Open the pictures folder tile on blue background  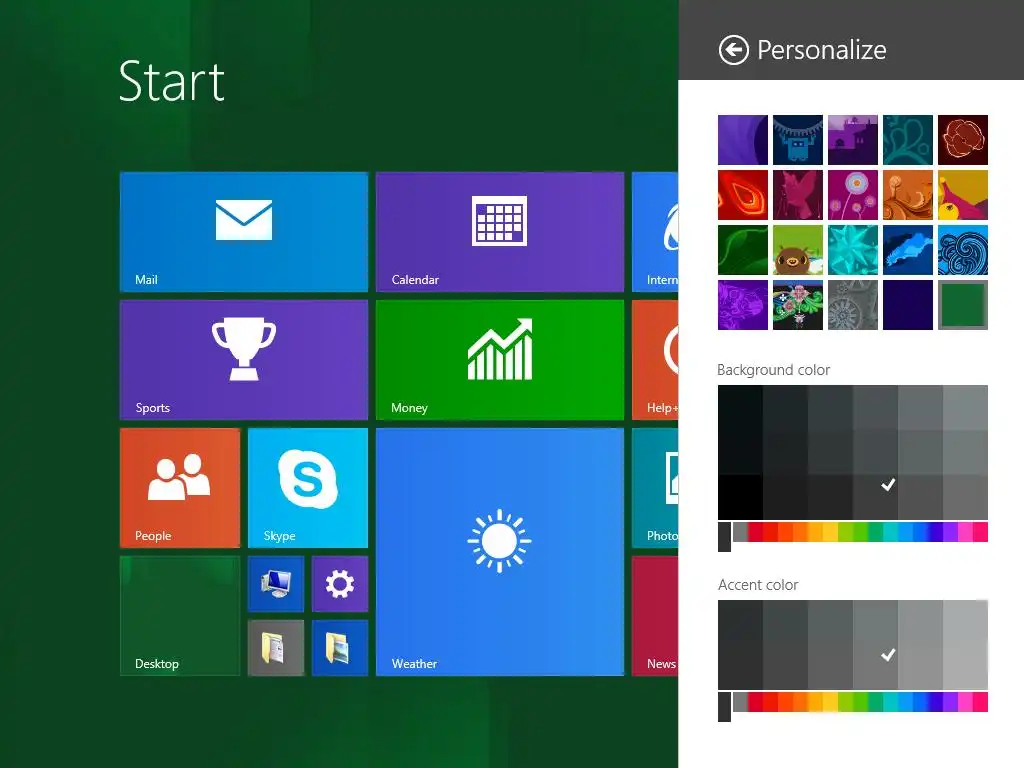point(340,648)
